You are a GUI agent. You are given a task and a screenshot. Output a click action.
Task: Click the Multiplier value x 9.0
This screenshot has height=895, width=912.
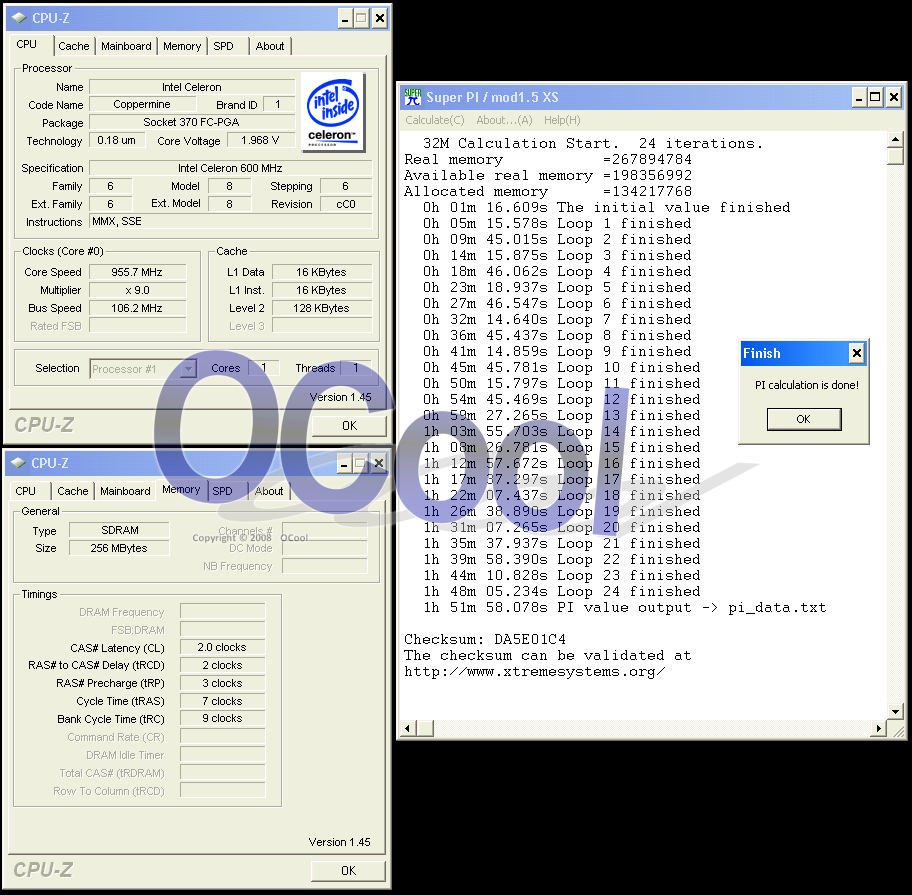point(138,290)
